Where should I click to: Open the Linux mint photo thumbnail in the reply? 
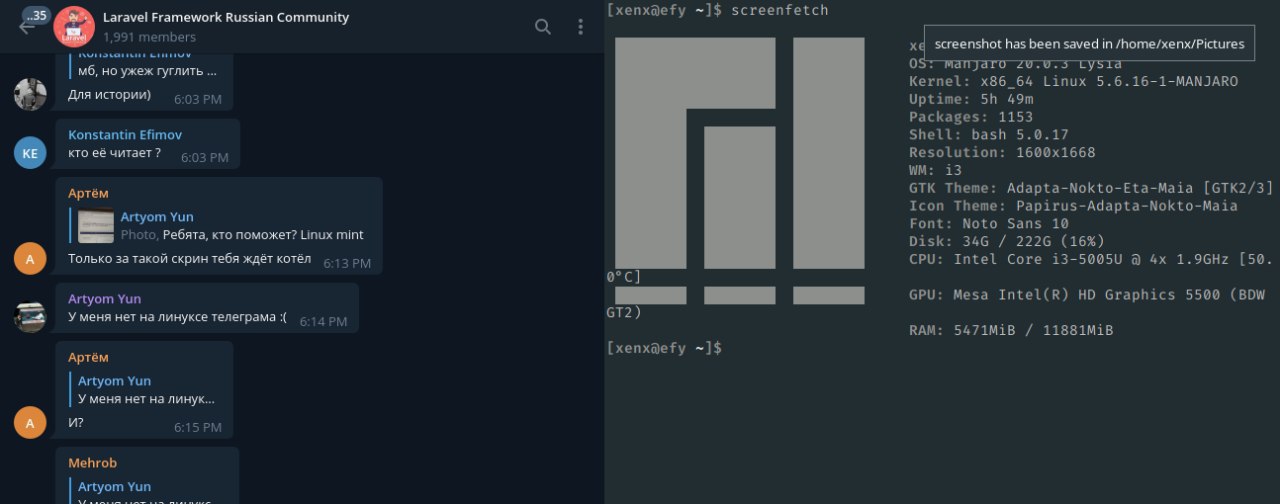point(95,226)
